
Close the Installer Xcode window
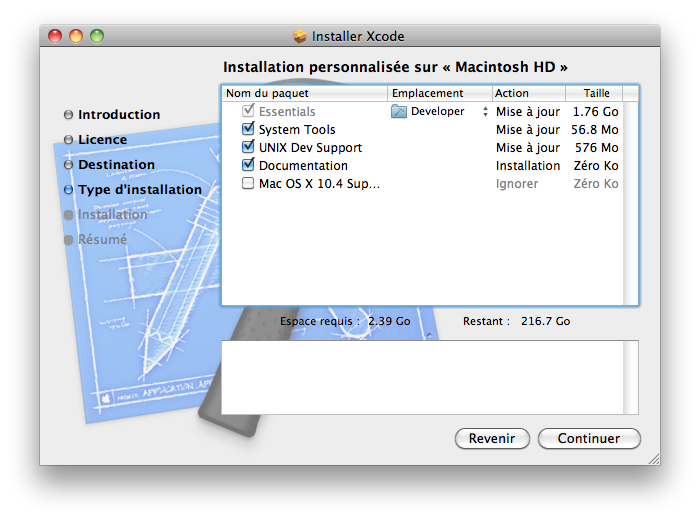tap(55, 36)
